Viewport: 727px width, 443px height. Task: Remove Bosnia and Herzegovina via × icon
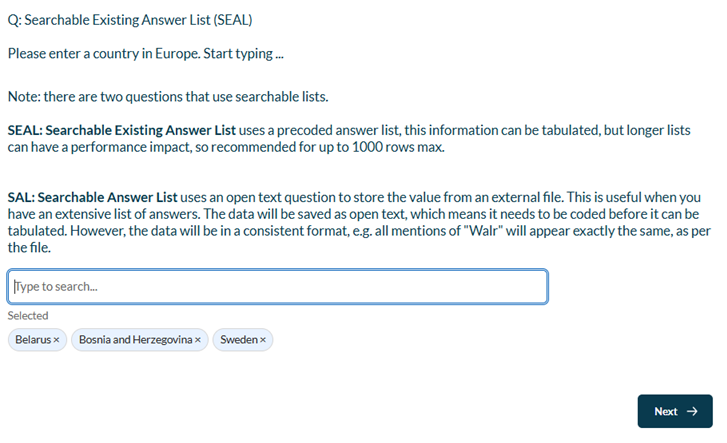coord(198,340)
